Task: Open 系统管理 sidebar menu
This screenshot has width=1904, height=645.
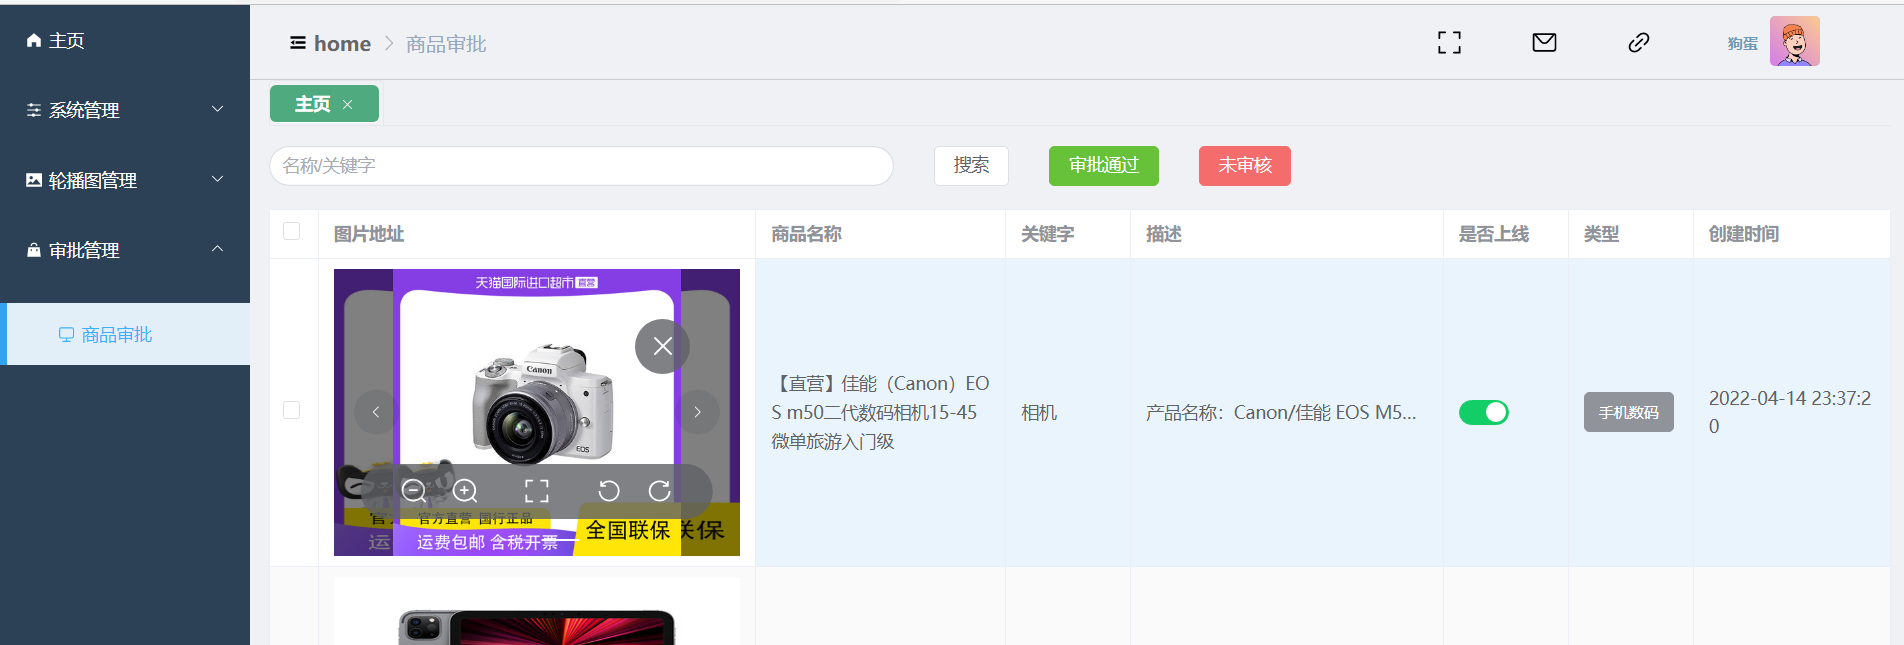Action: point(125,110)
